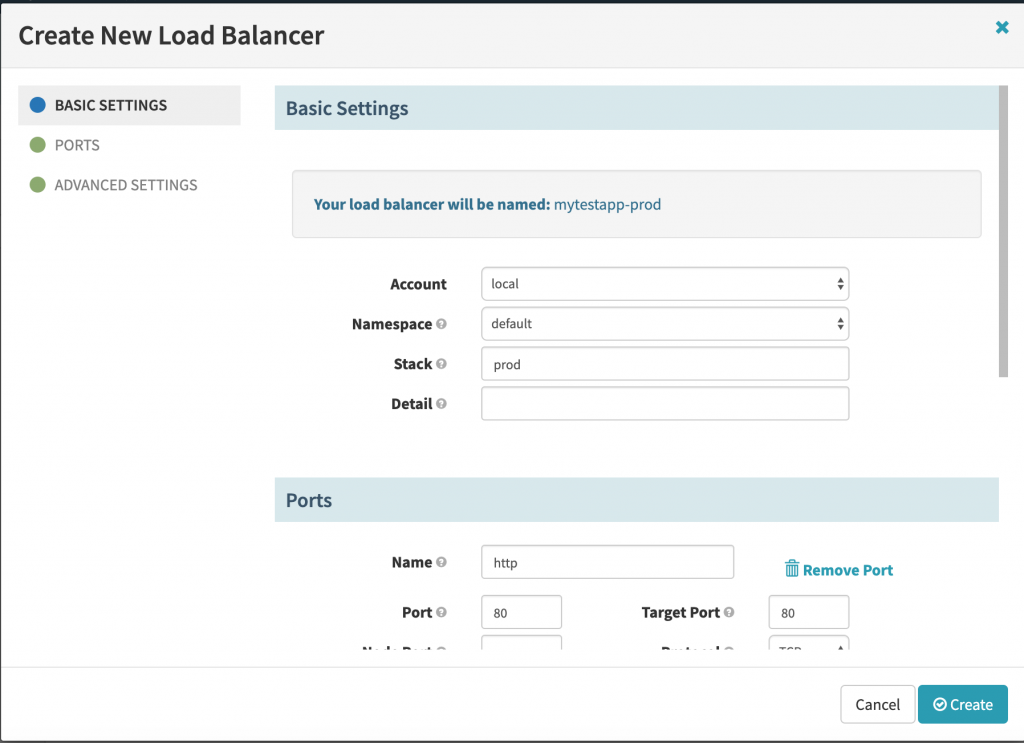The image size is (1024, 743).
Task: Click the help icon next to Stack
Action: tap(442, 364)
